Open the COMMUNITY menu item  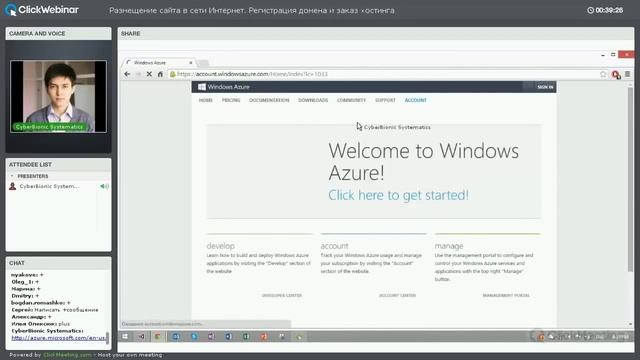click(351, 100)
